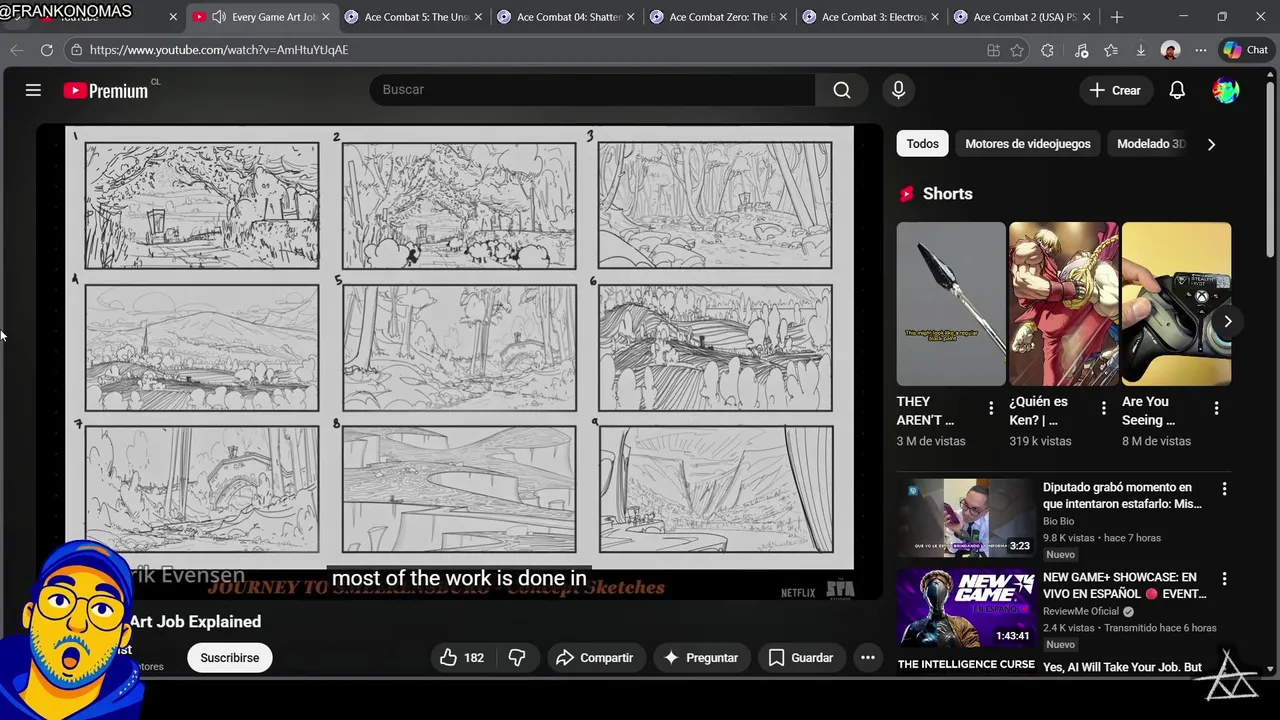Click the browser address bar URL
The image size is (1280, 720).
tap(219, 50)
